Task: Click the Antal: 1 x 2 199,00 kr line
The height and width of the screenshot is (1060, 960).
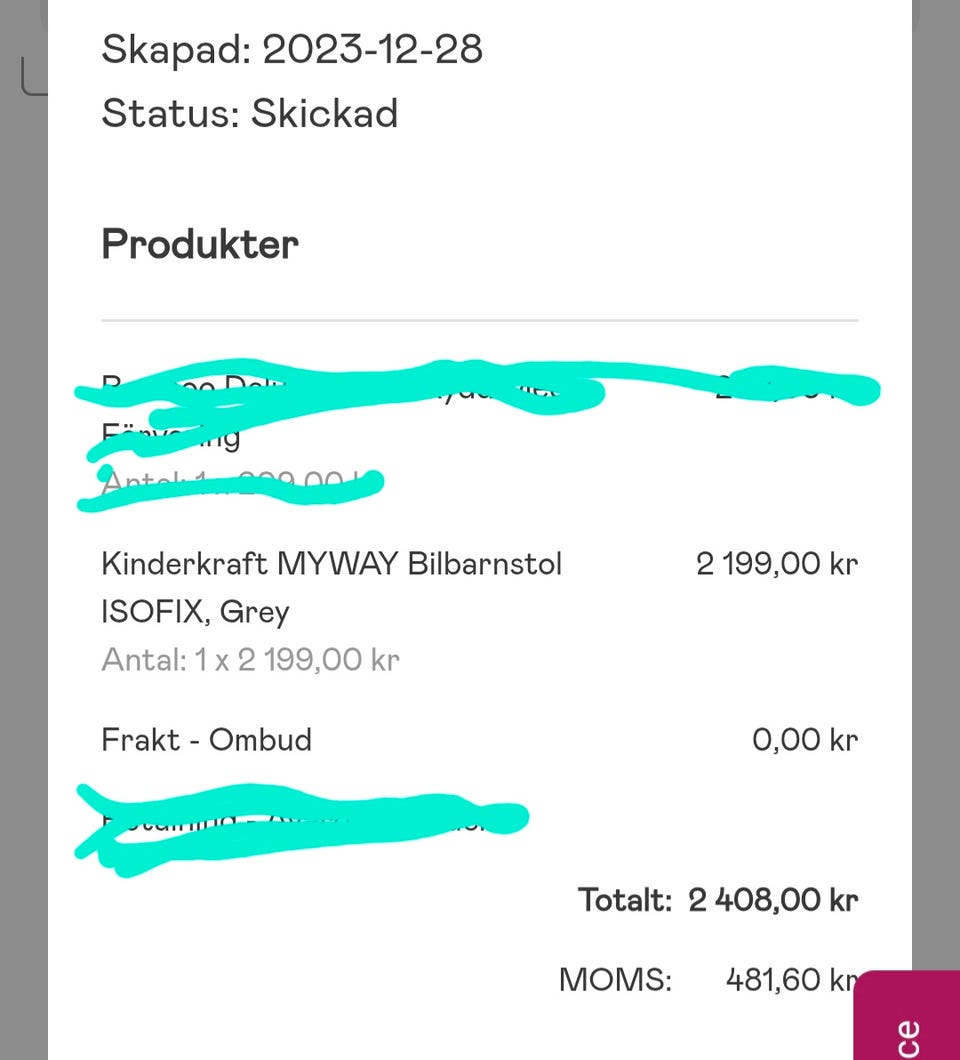Action: click(250, 660)
